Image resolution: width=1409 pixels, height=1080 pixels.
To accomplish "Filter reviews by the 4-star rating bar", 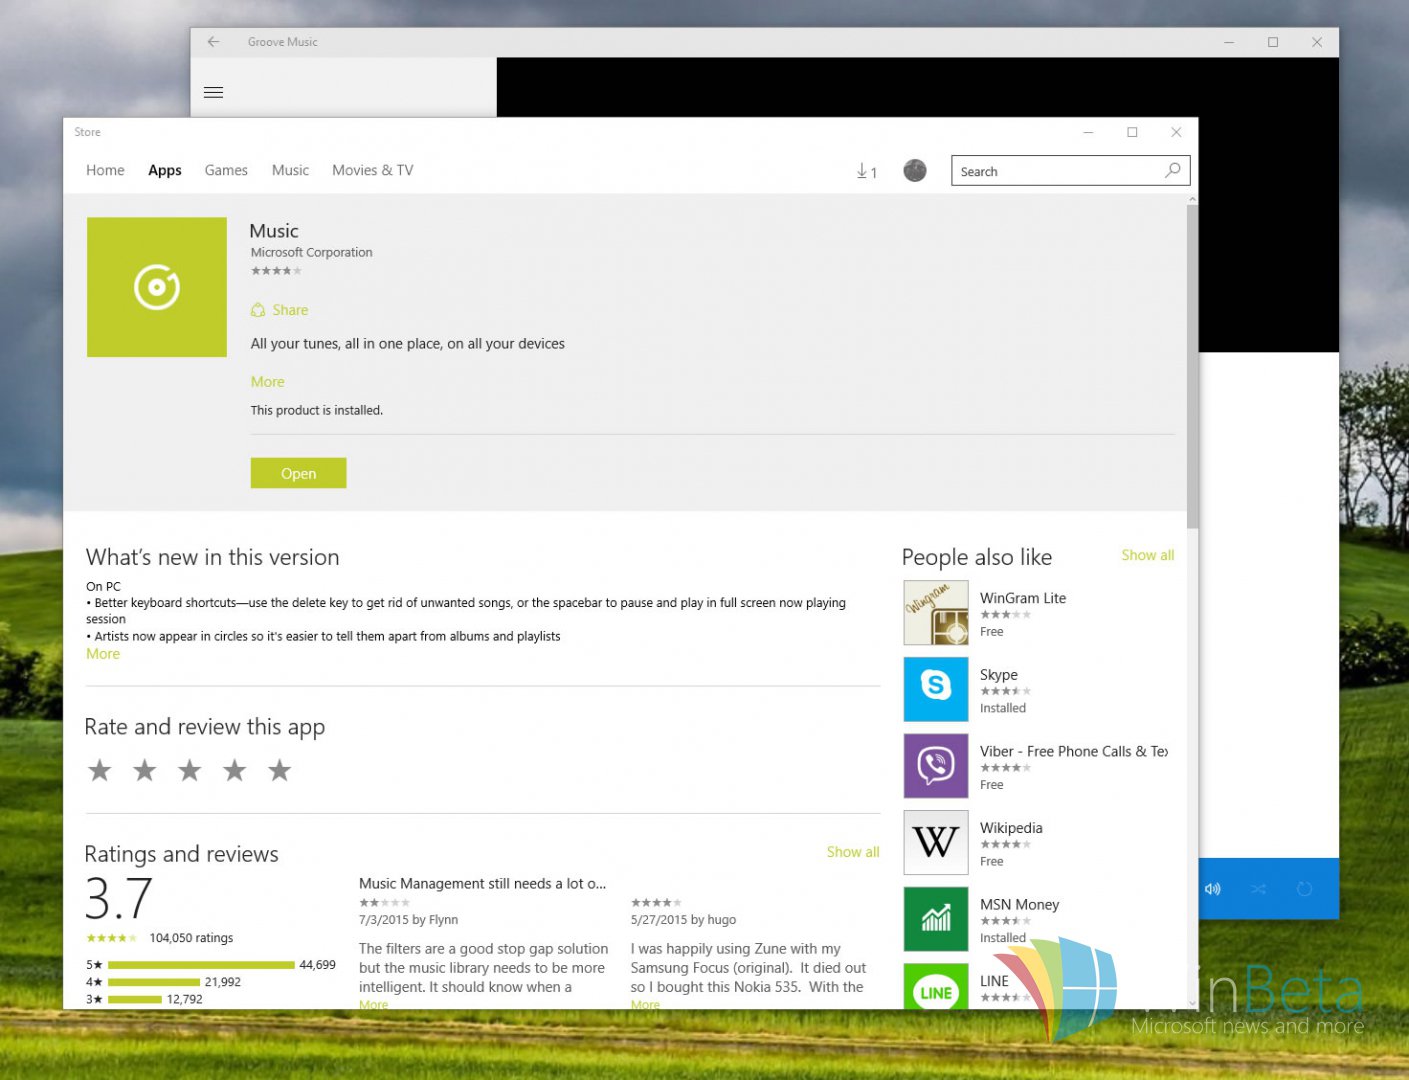I will pos(154,982).
